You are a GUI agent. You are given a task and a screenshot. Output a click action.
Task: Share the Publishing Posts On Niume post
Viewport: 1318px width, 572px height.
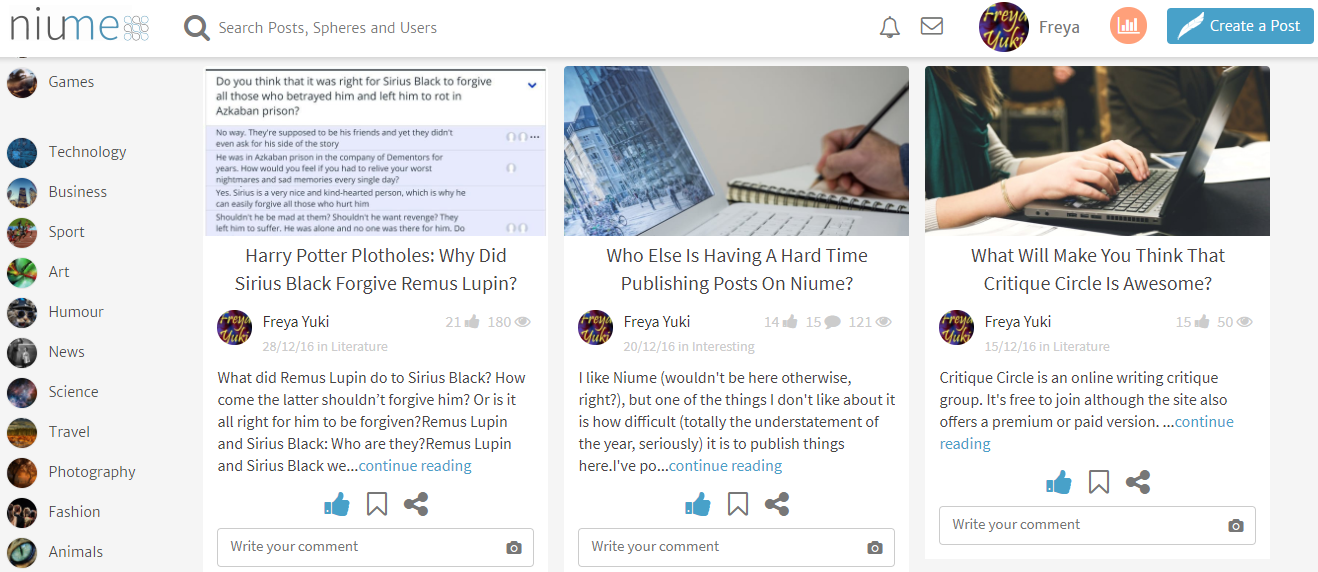777,504
